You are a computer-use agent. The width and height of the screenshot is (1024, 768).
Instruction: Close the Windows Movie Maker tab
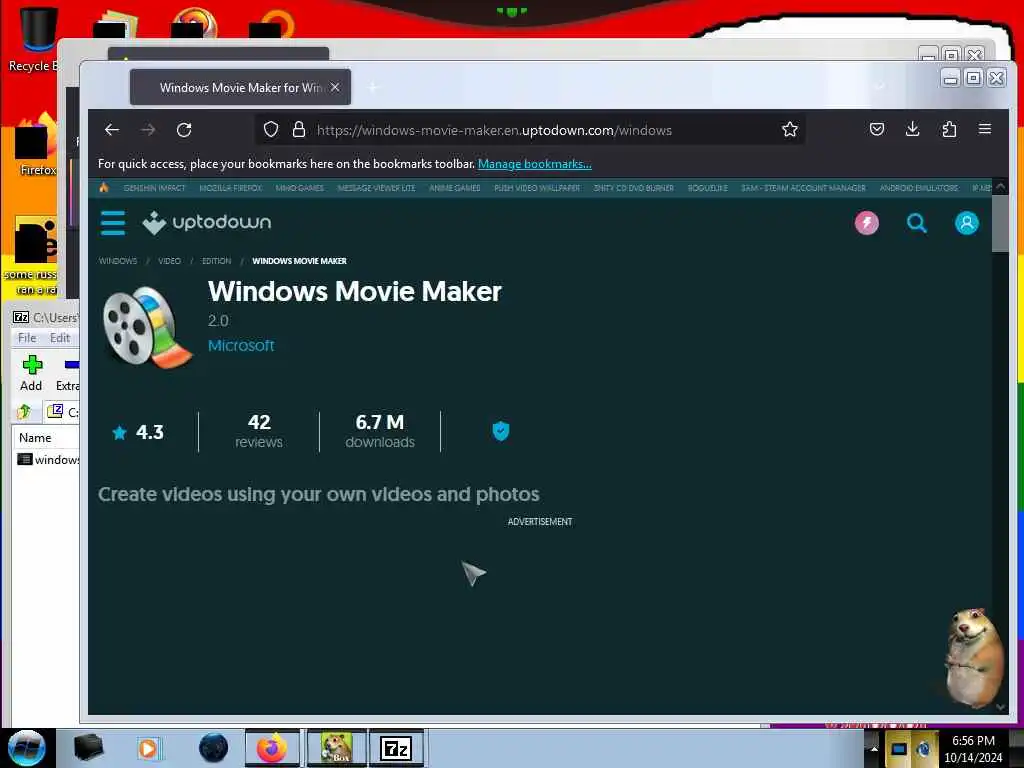click(335, 87)
